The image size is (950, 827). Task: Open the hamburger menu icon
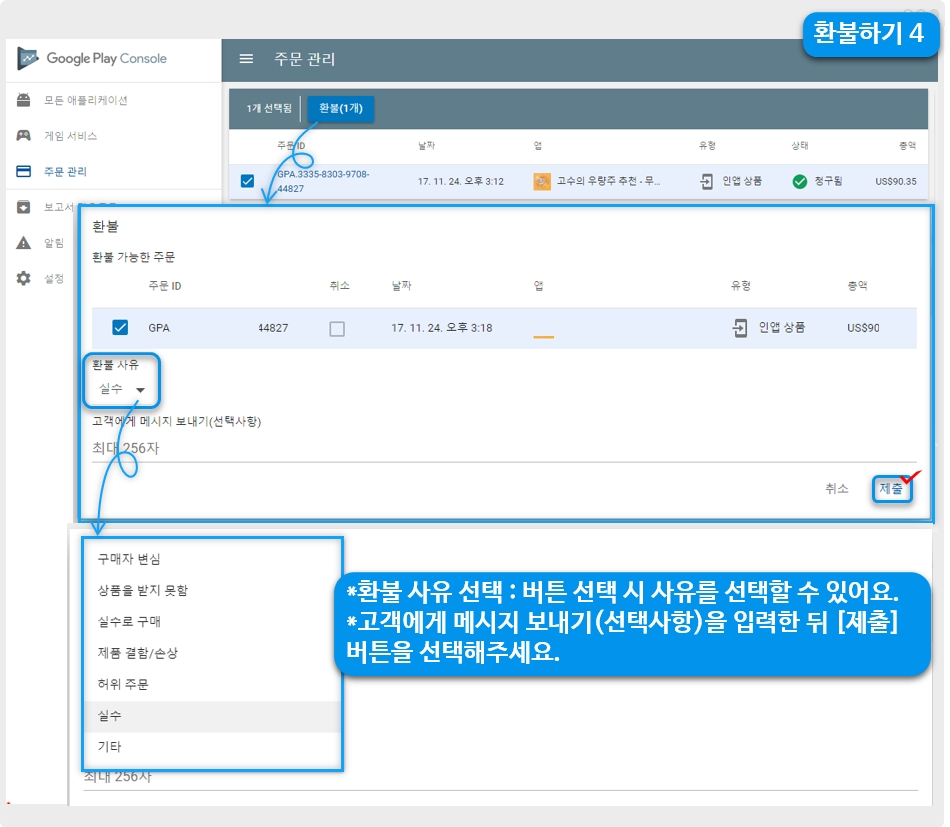pyautogui.click(x=246, y=59)
